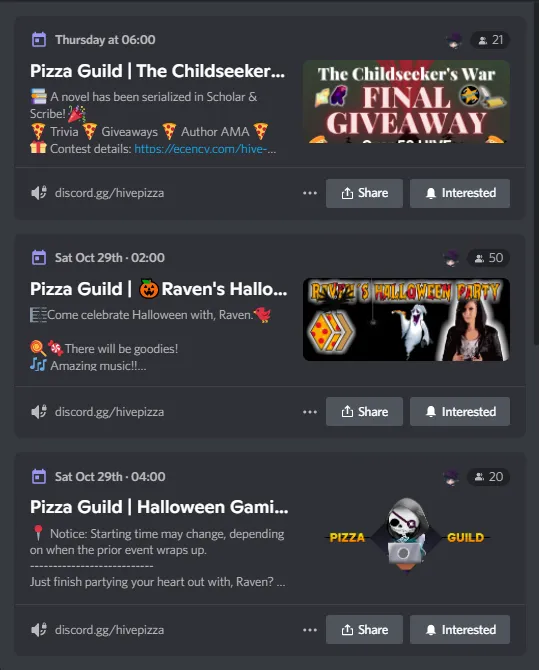539x670 pixels.
Task: Toggle Interested on Raven's Halloween party event
Action: [460, 411]
